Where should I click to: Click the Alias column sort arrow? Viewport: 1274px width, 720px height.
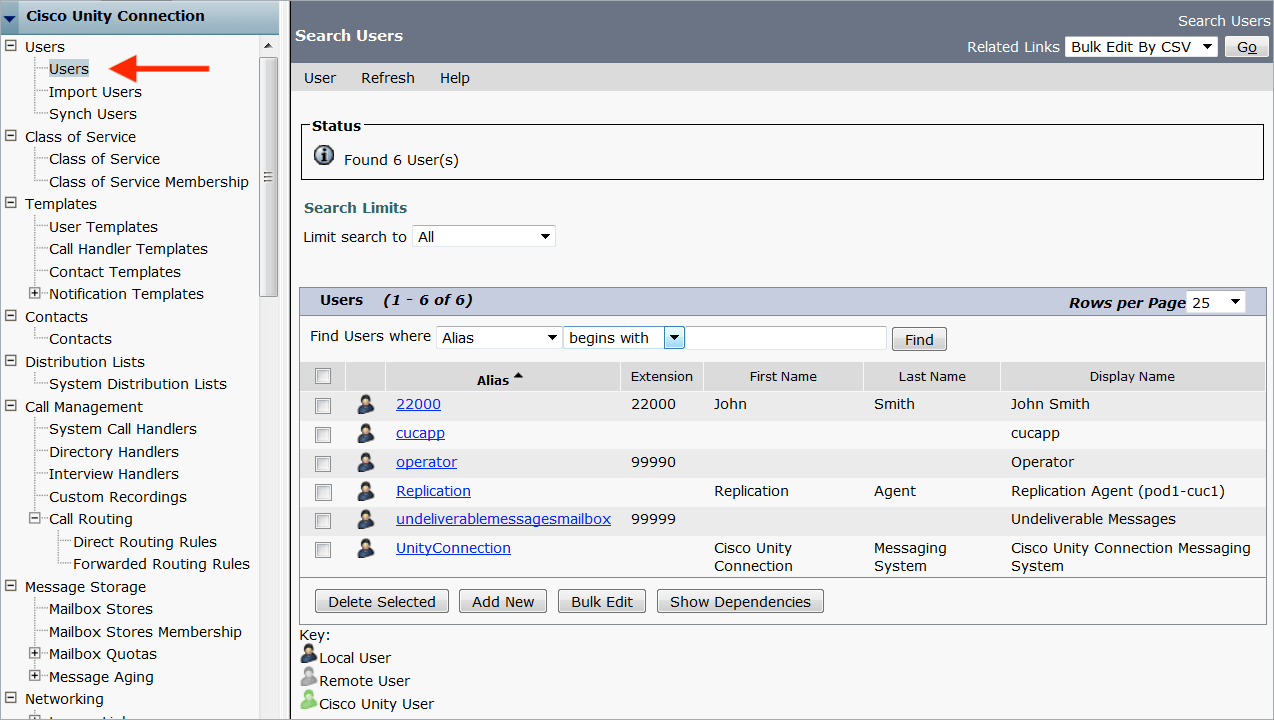click(x=518, y=376)
